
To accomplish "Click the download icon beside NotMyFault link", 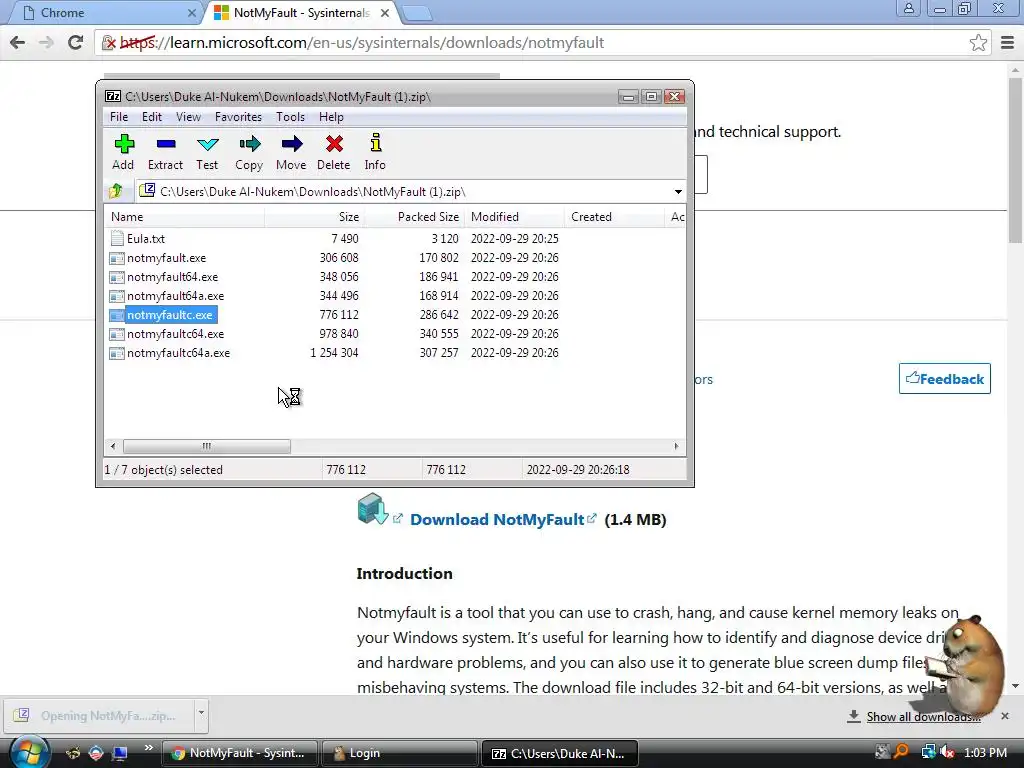I will [373, 509].
